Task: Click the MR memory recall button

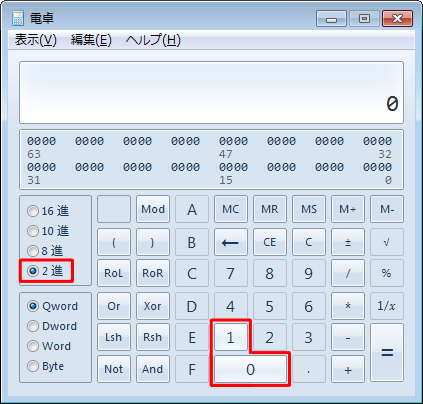Action: pos(270,209)
